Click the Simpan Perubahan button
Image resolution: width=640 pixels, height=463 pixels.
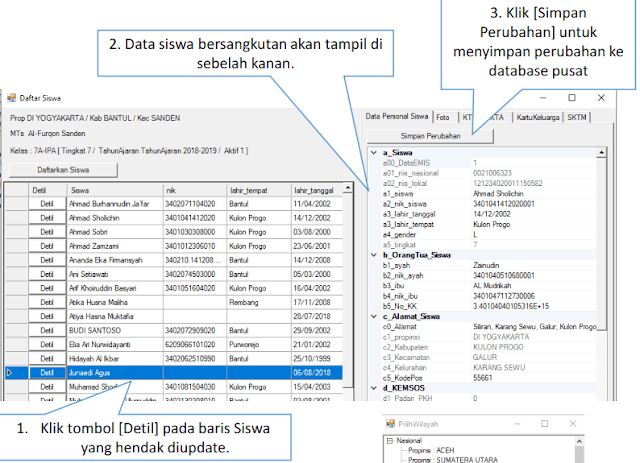tap(431, 136)
